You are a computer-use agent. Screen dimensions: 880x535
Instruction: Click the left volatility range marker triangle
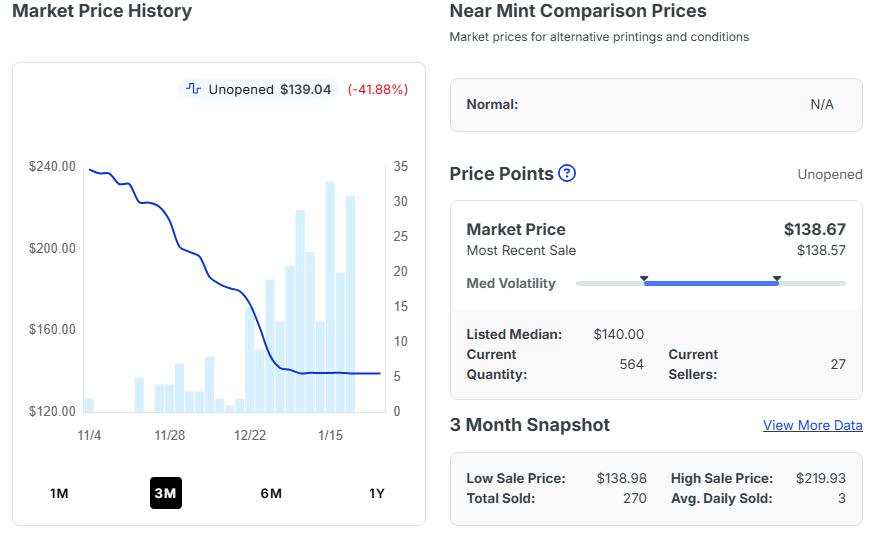pyautogui.click(x=644, y=278)
